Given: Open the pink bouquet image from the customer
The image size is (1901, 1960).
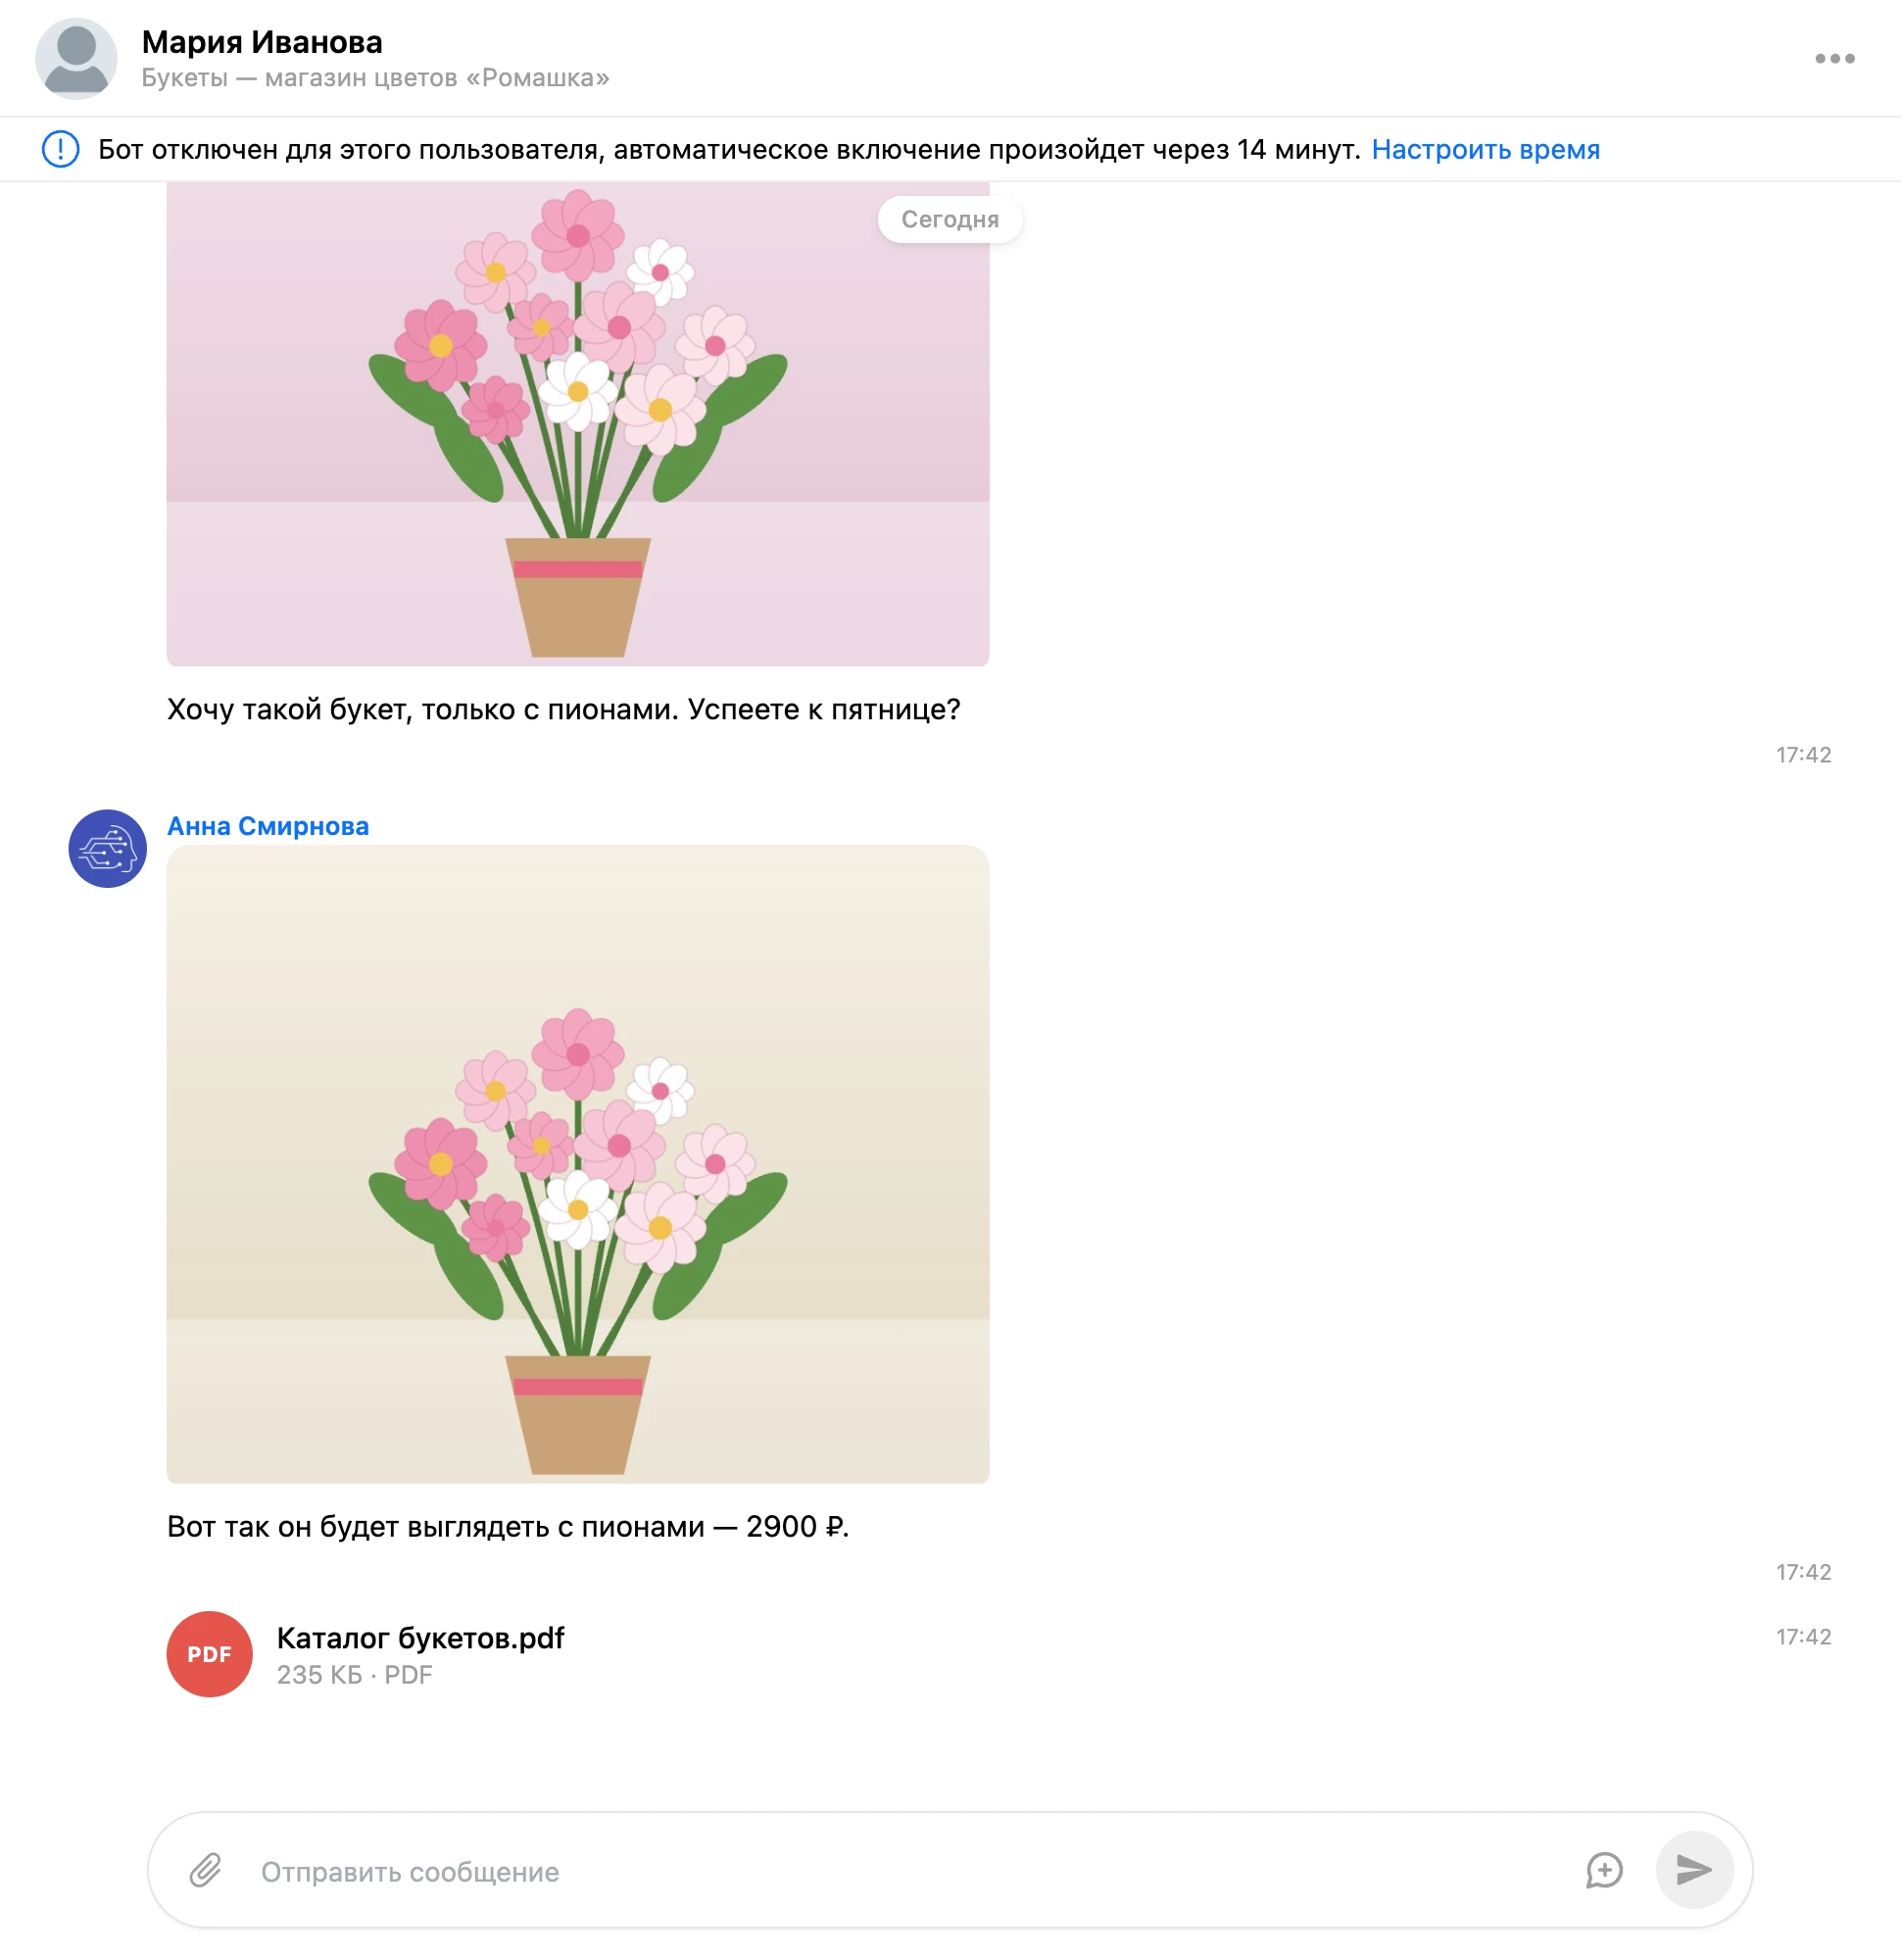Looking at the screenshot, I should [x=578, y=424].
